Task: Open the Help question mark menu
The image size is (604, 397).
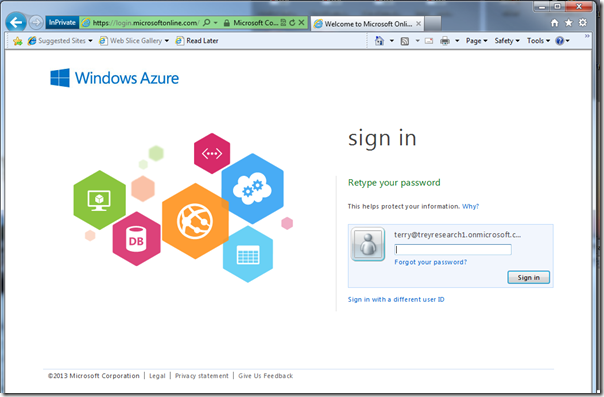Action: pyautogui.click(x=562, y=41)
